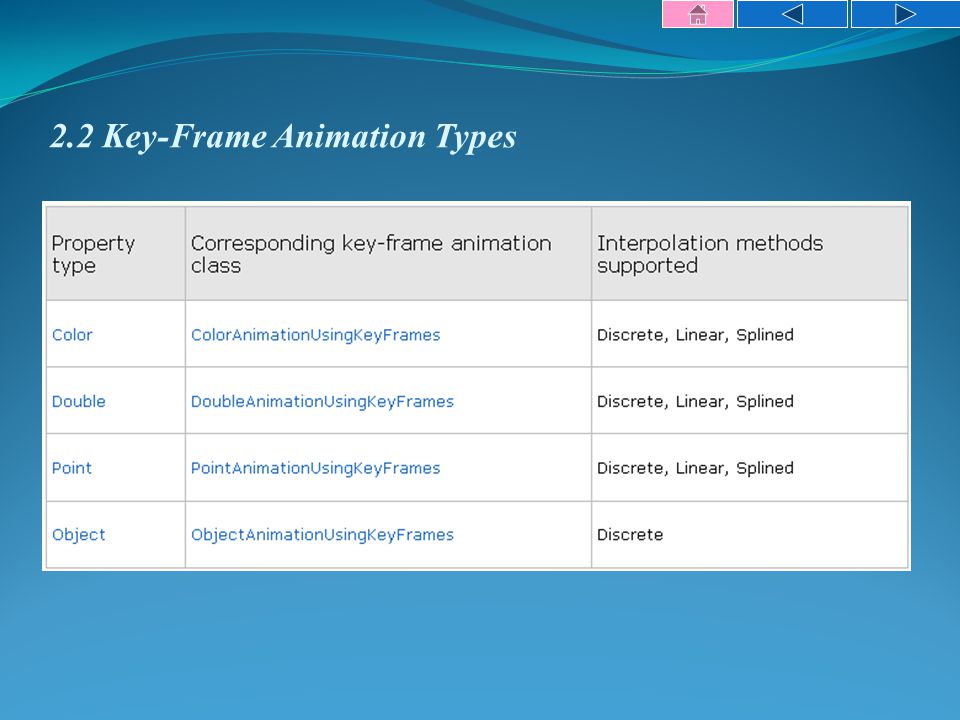Click the pink home icon button

(x=697, y=14)
